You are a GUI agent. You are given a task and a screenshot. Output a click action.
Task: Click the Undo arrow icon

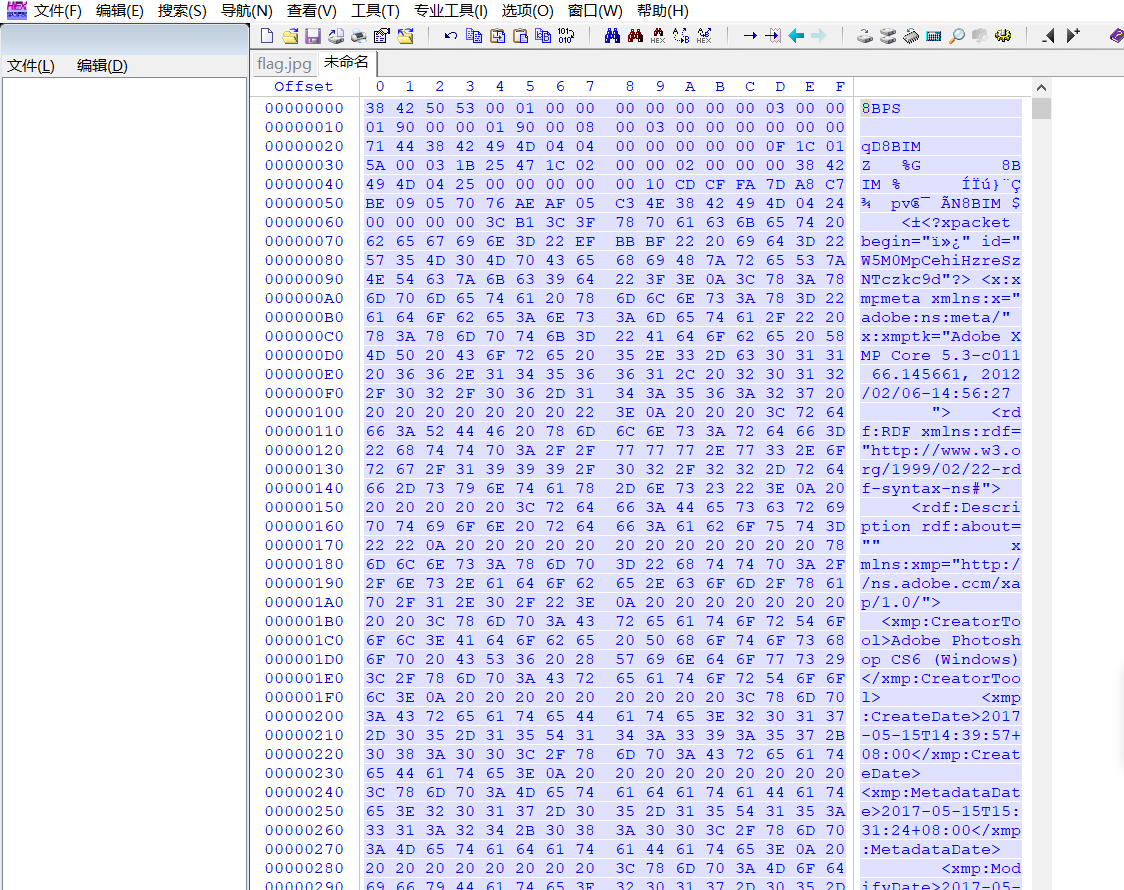click(450, 36)
